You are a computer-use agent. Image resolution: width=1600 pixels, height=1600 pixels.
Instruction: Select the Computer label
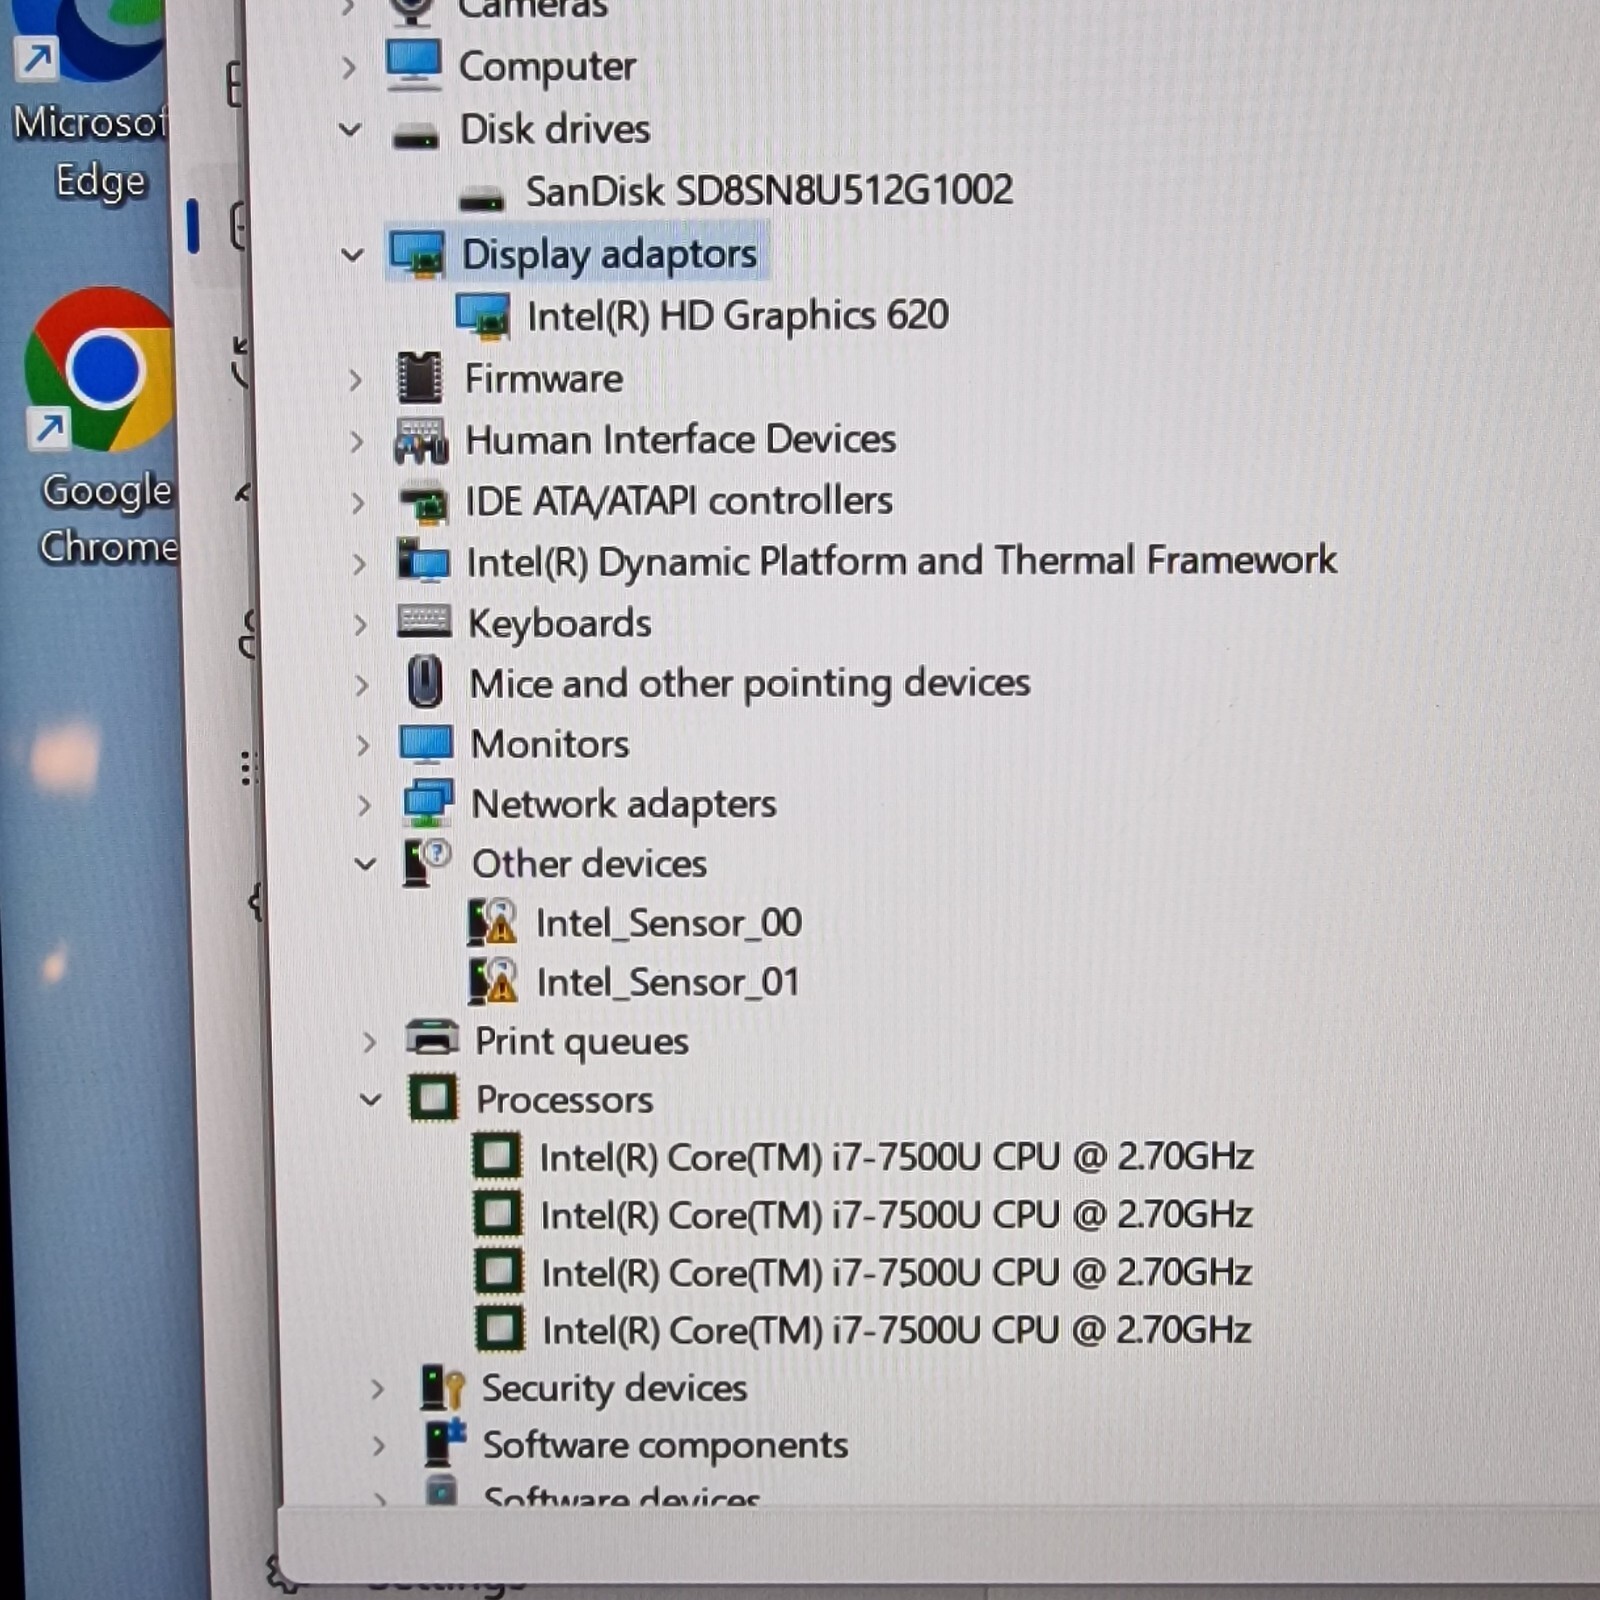point(547,67)
